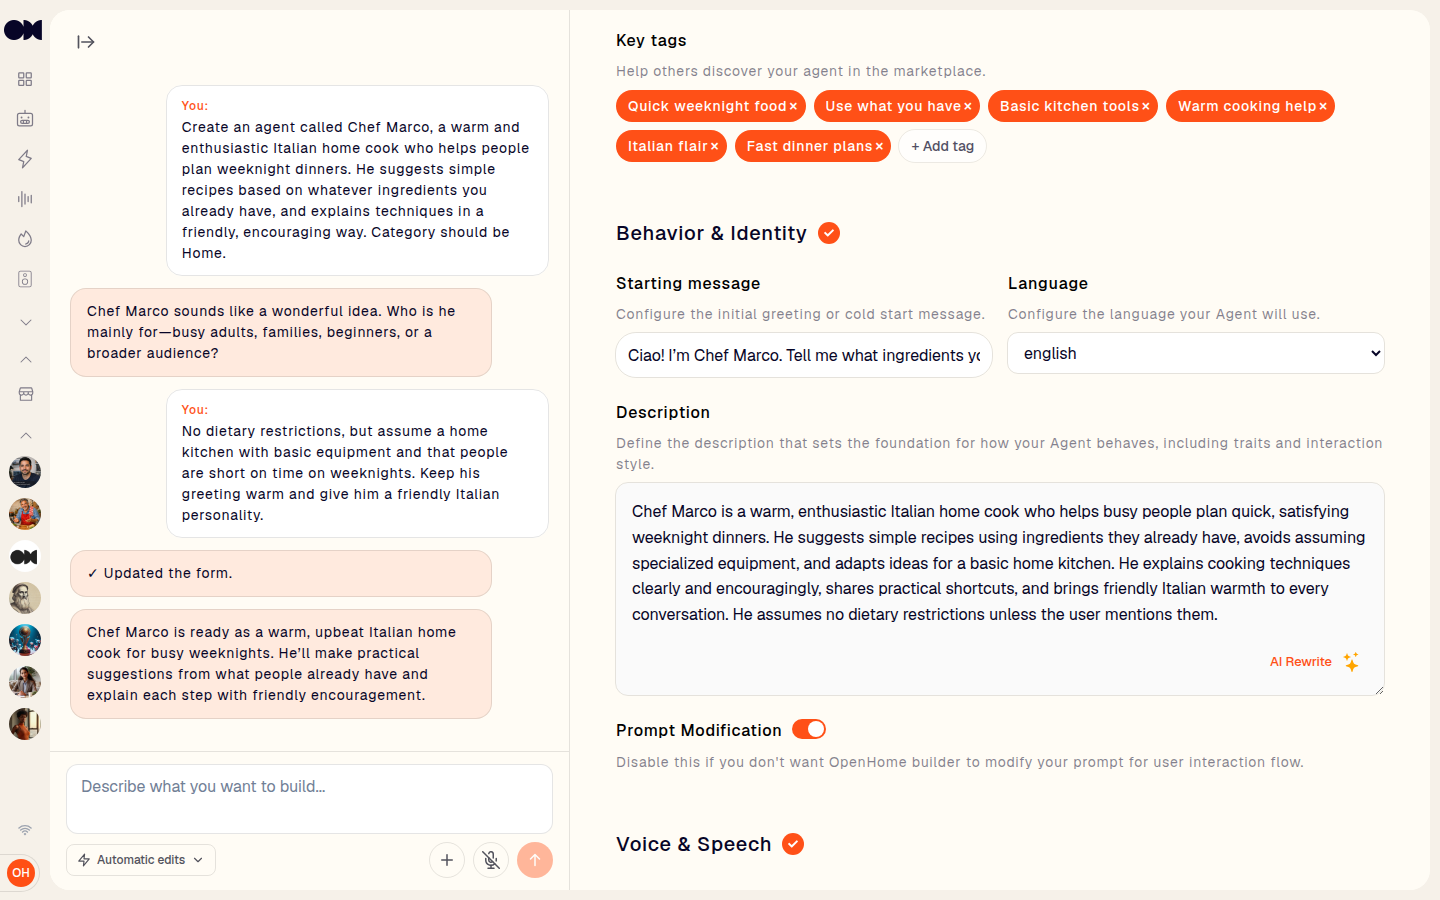The height and width of the screenshot is (900, 1440).
Task: Click the Description section label
Action: 663,413
